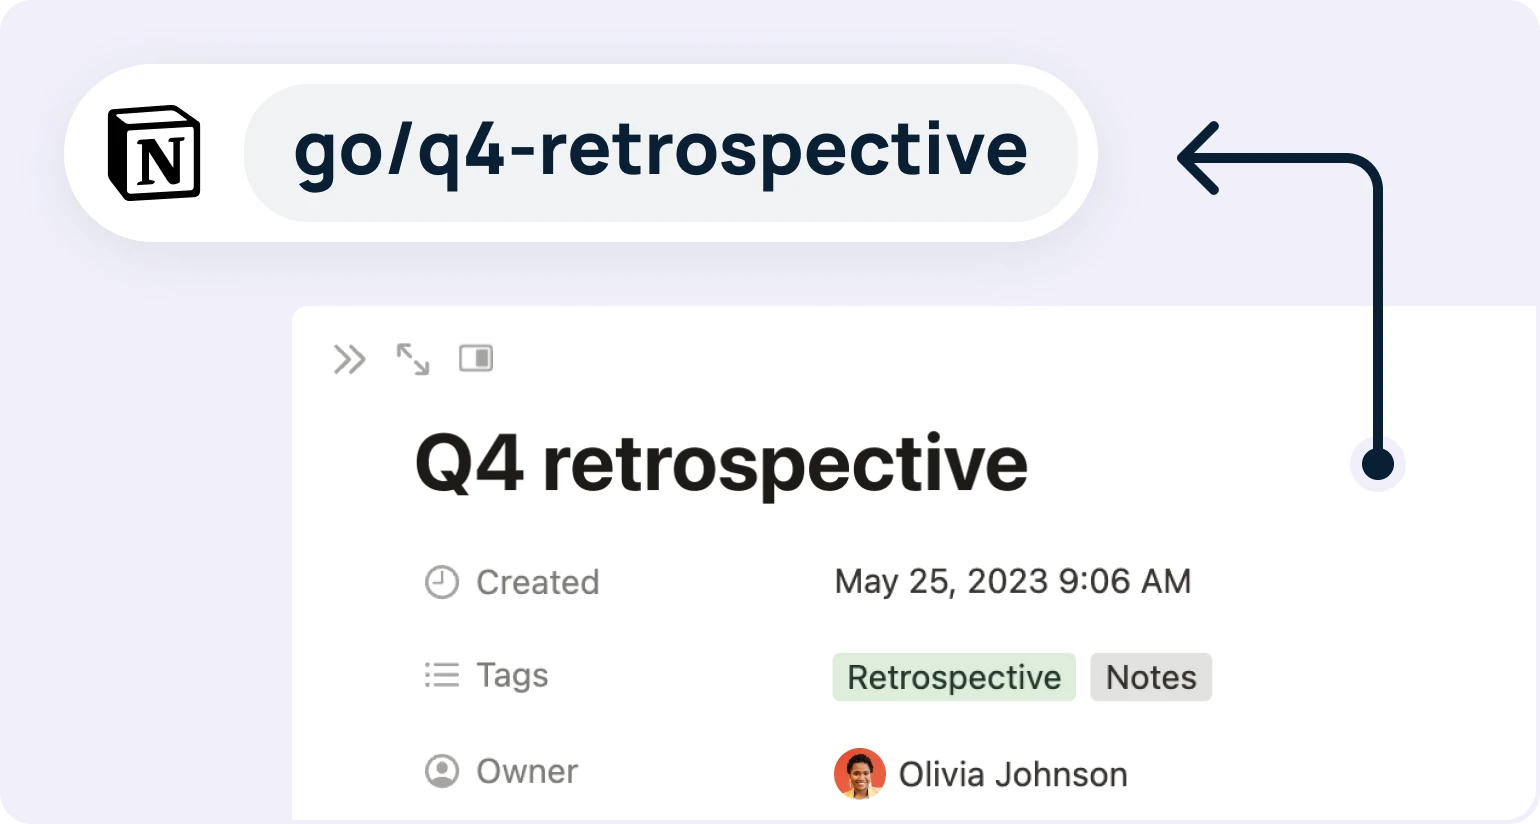Collapse the page with the double-chevron icon
The image size is (1540, 824).
pos(348,359)
